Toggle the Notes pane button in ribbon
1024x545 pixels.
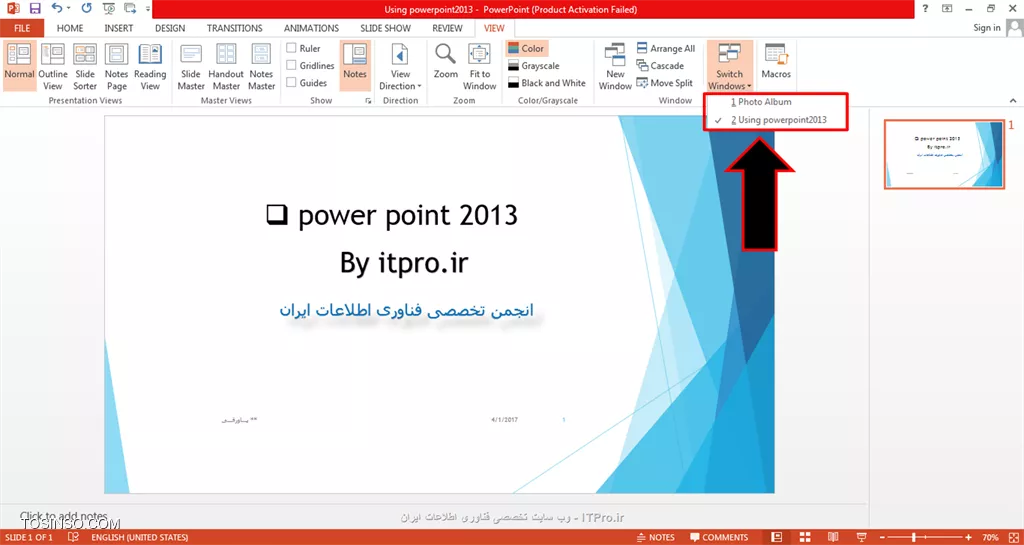pyautogui.click(x=355, y=66)
